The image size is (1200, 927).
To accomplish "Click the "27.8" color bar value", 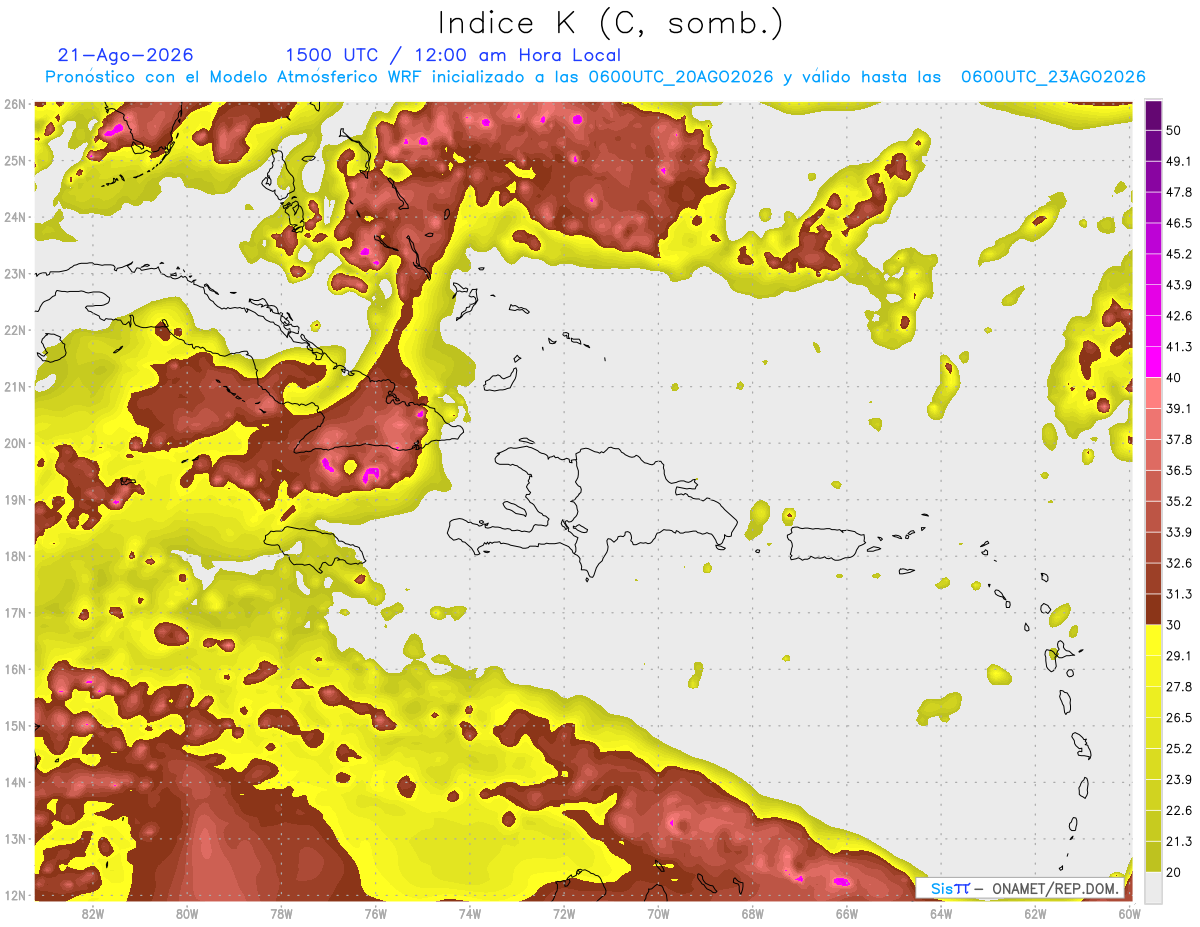I will tap(1180, 687).
